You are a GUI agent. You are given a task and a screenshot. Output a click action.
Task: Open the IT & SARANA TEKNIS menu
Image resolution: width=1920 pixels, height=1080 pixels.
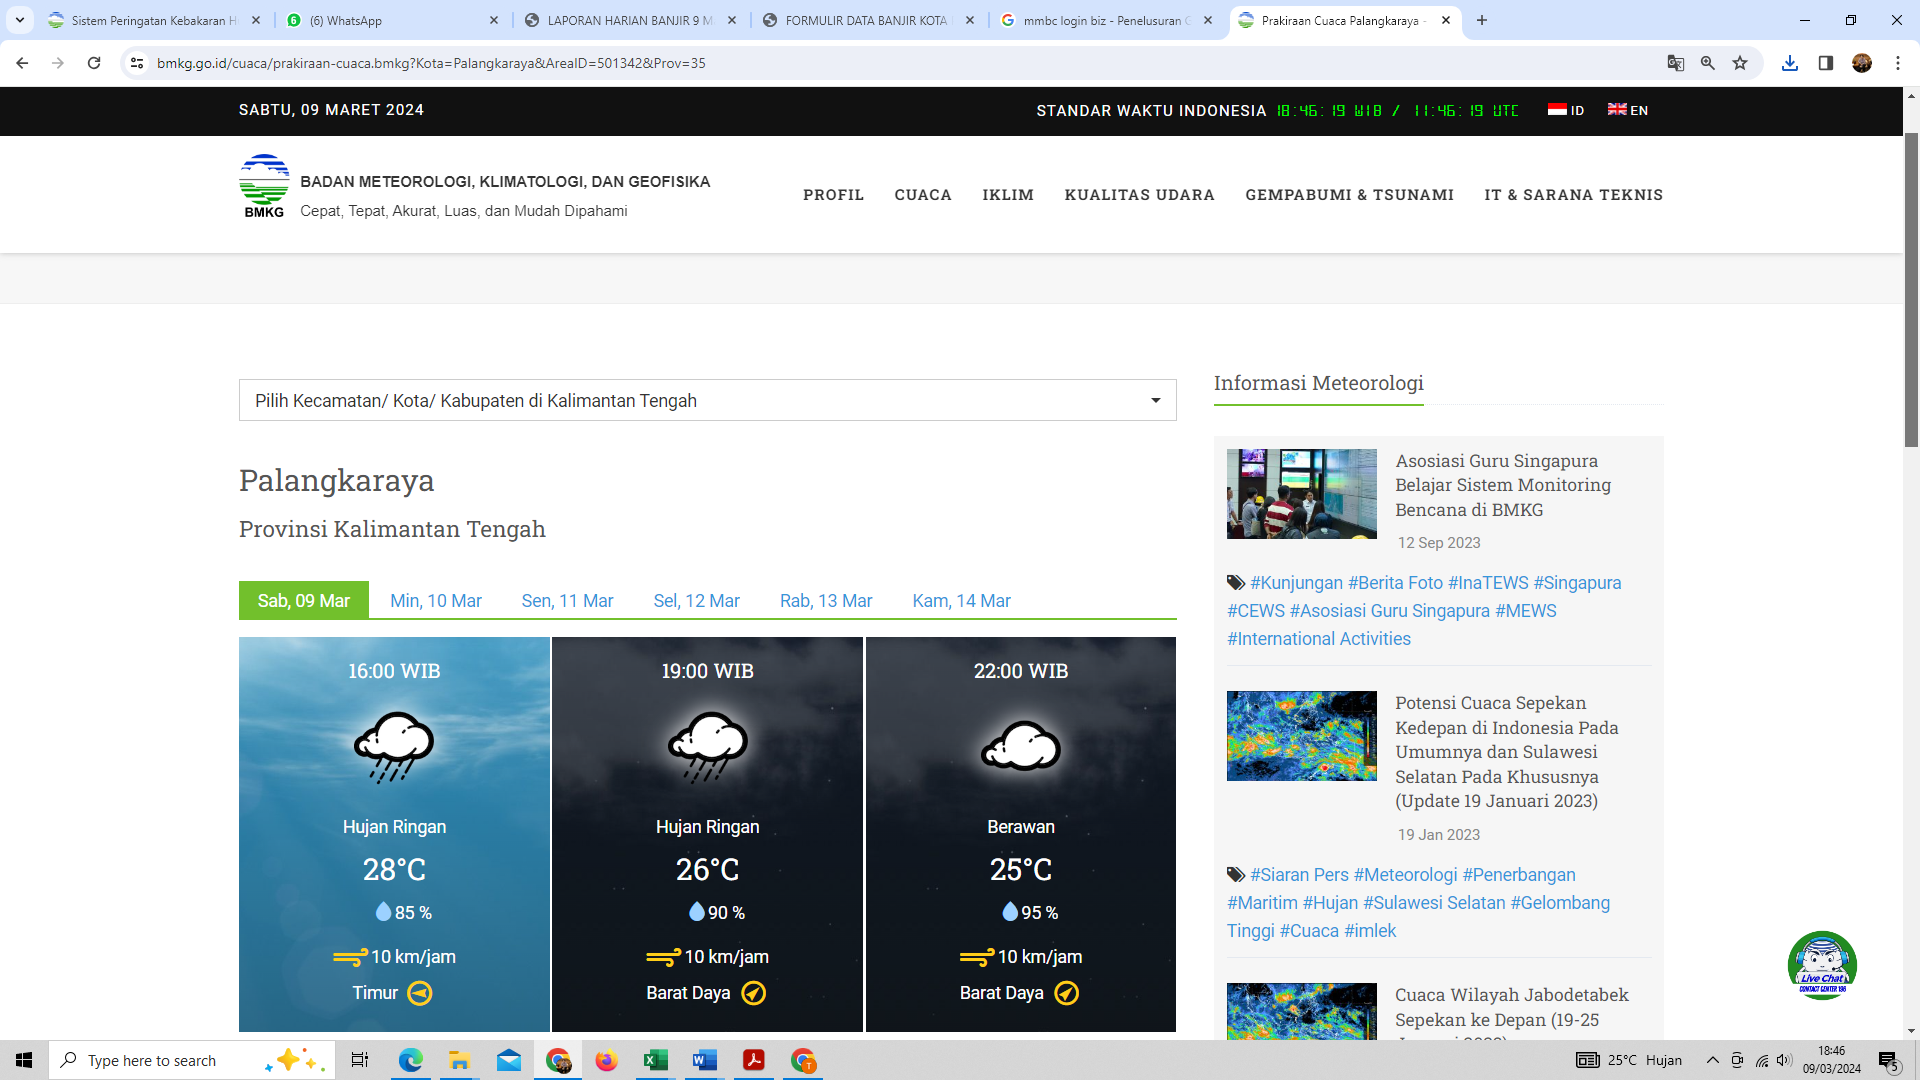click(1573, 195)
